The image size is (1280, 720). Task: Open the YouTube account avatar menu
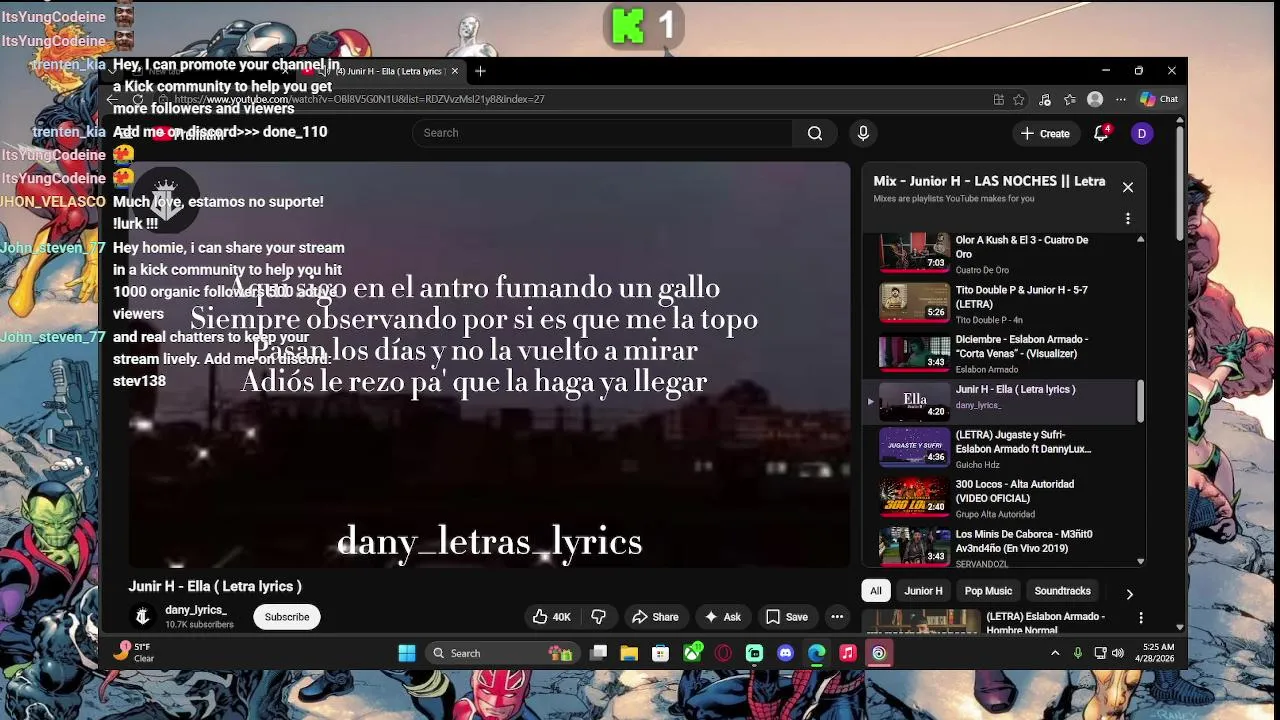pyautogui.click(x=1142, y=133)
